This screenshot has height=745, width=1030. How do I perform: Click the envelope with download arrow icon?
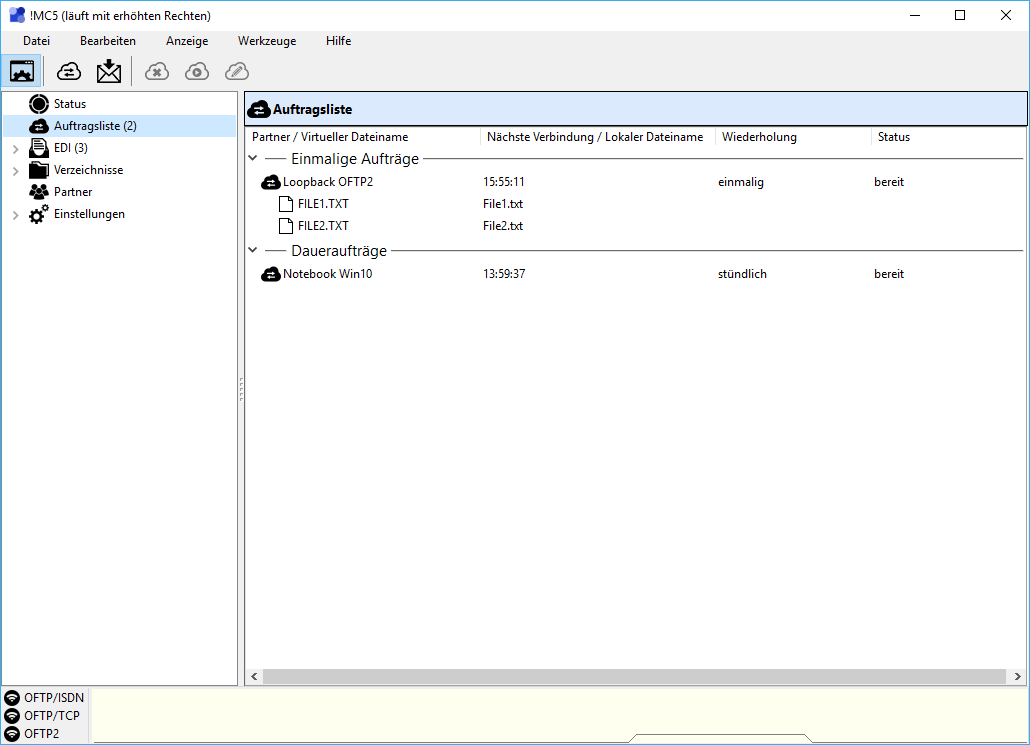(x=109, y=71)
